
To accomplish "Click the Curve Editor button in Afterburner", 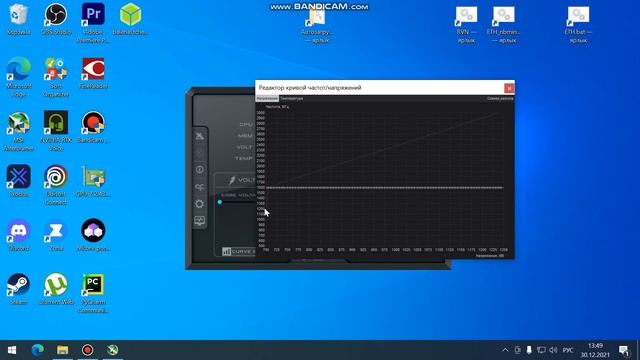I will (x=239, y=251).
